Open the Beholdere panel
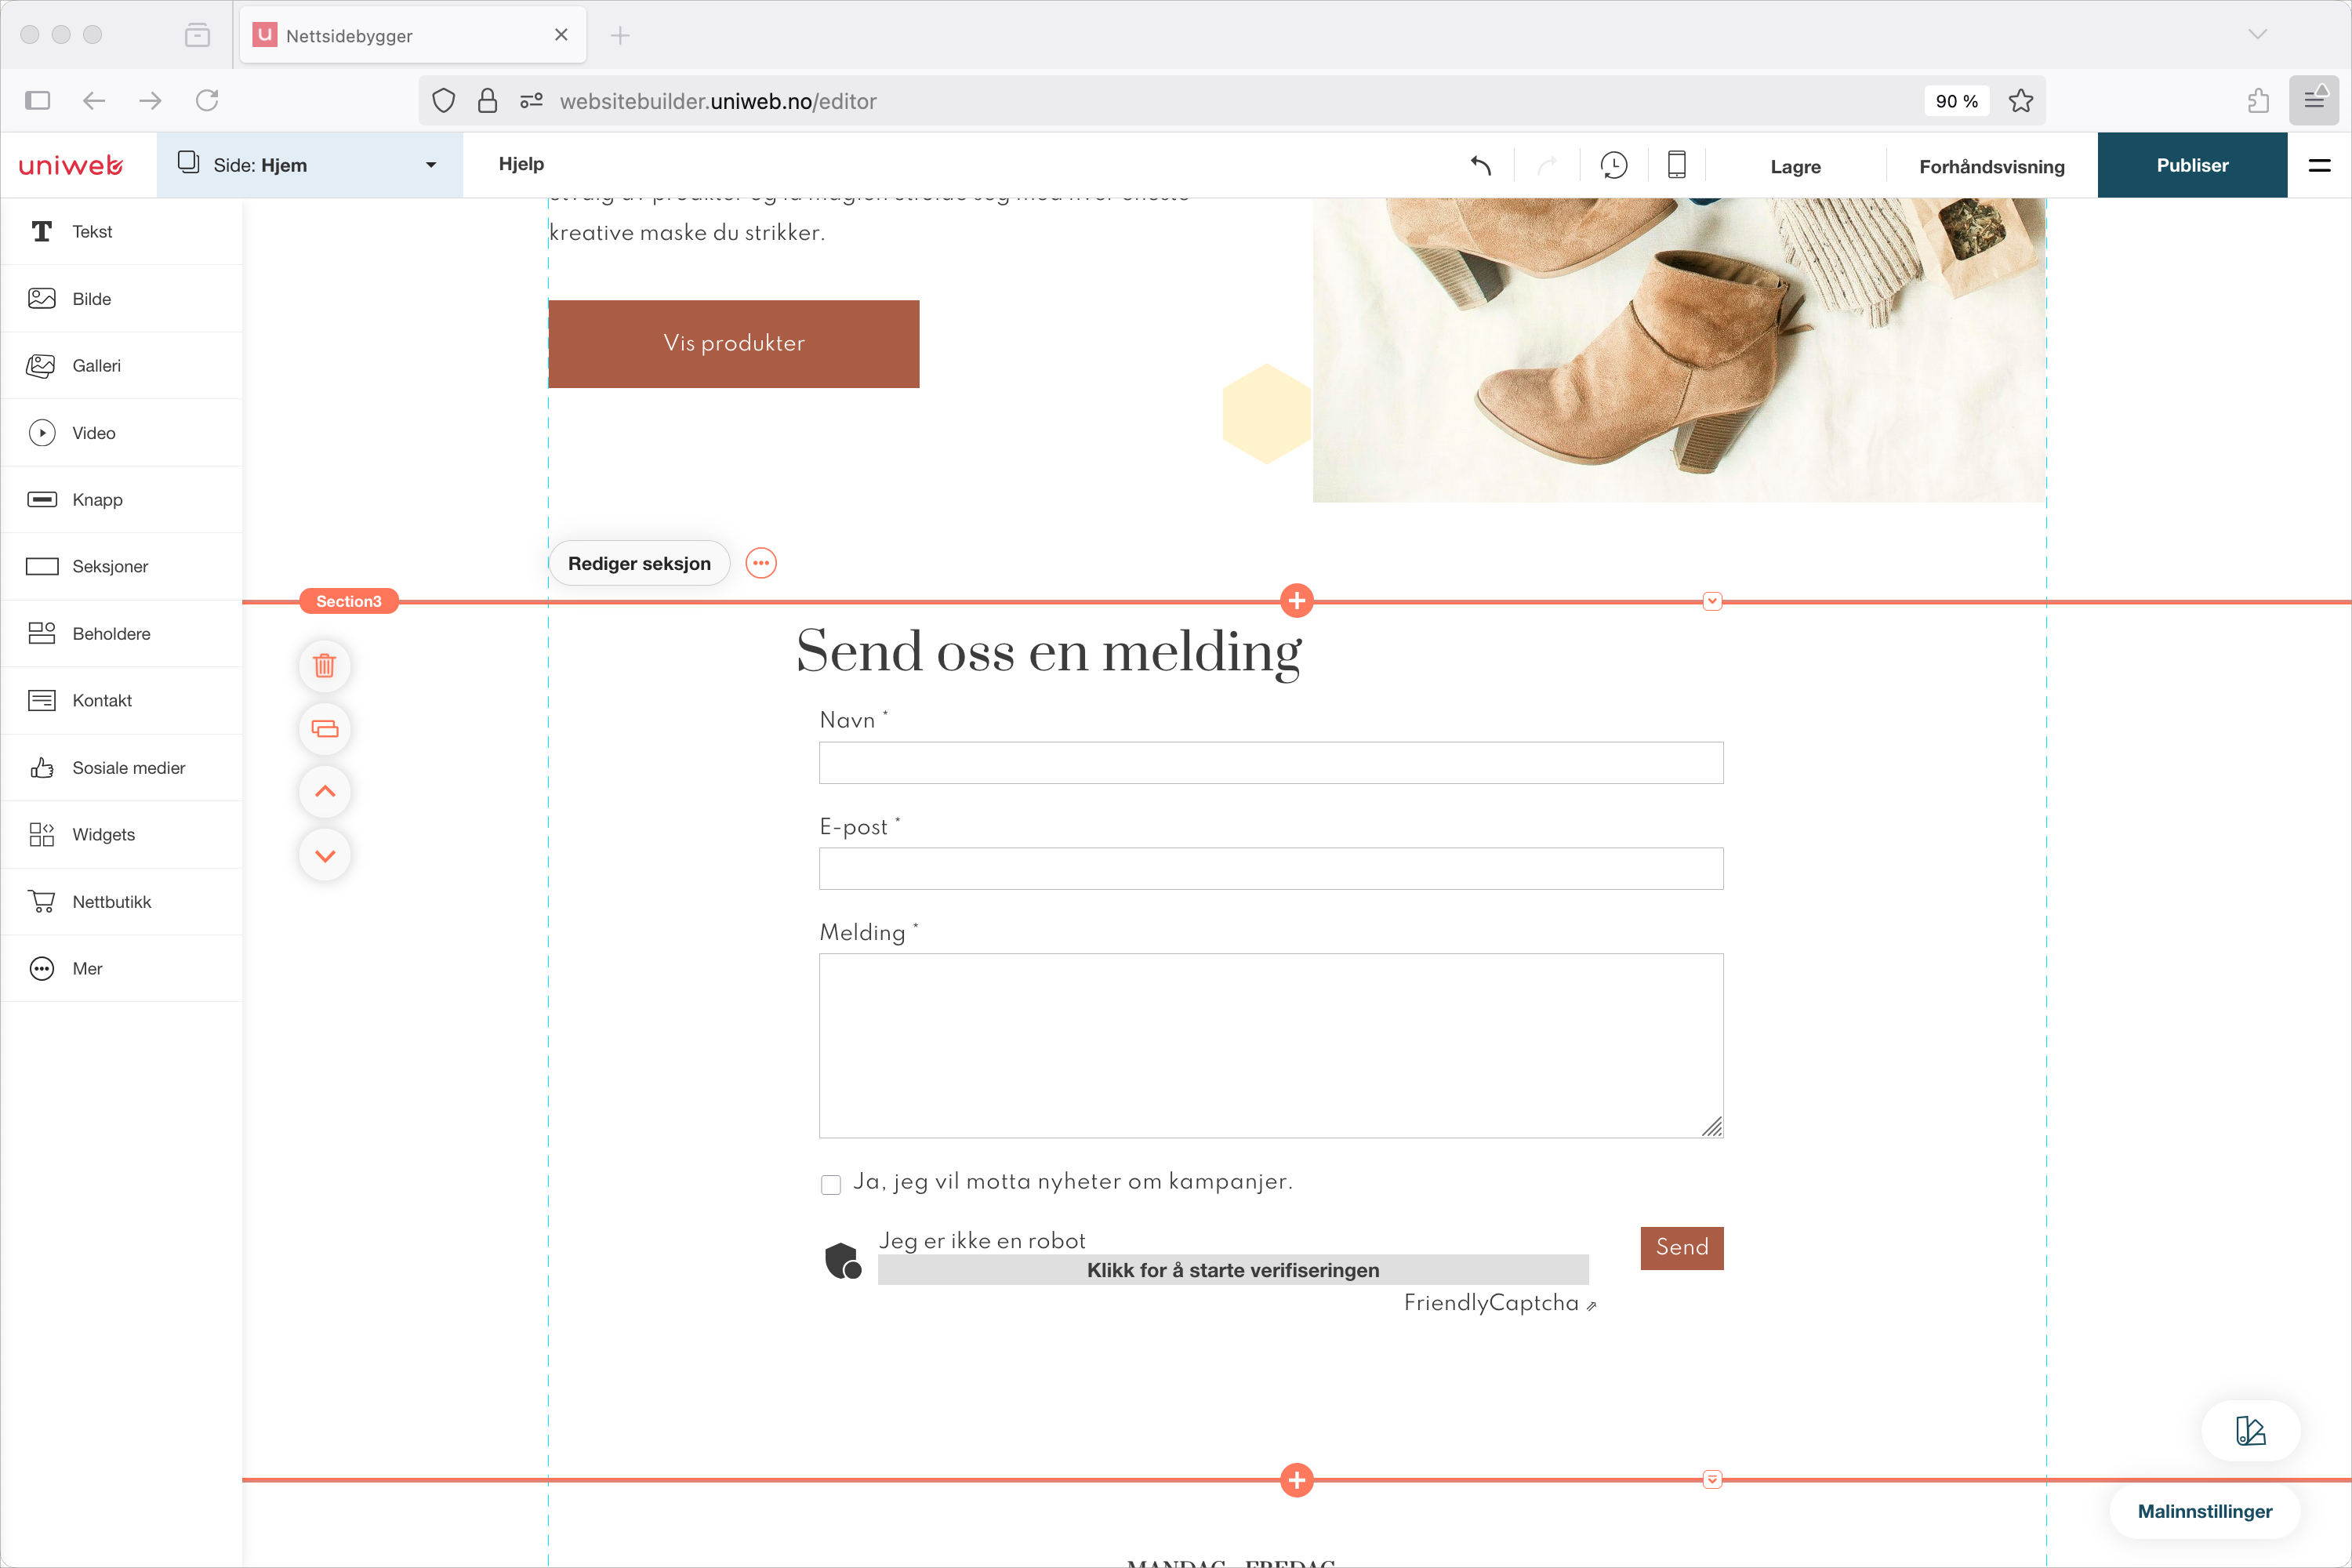This screenshot has height=1568, width=2352. (x=121, y=633)
